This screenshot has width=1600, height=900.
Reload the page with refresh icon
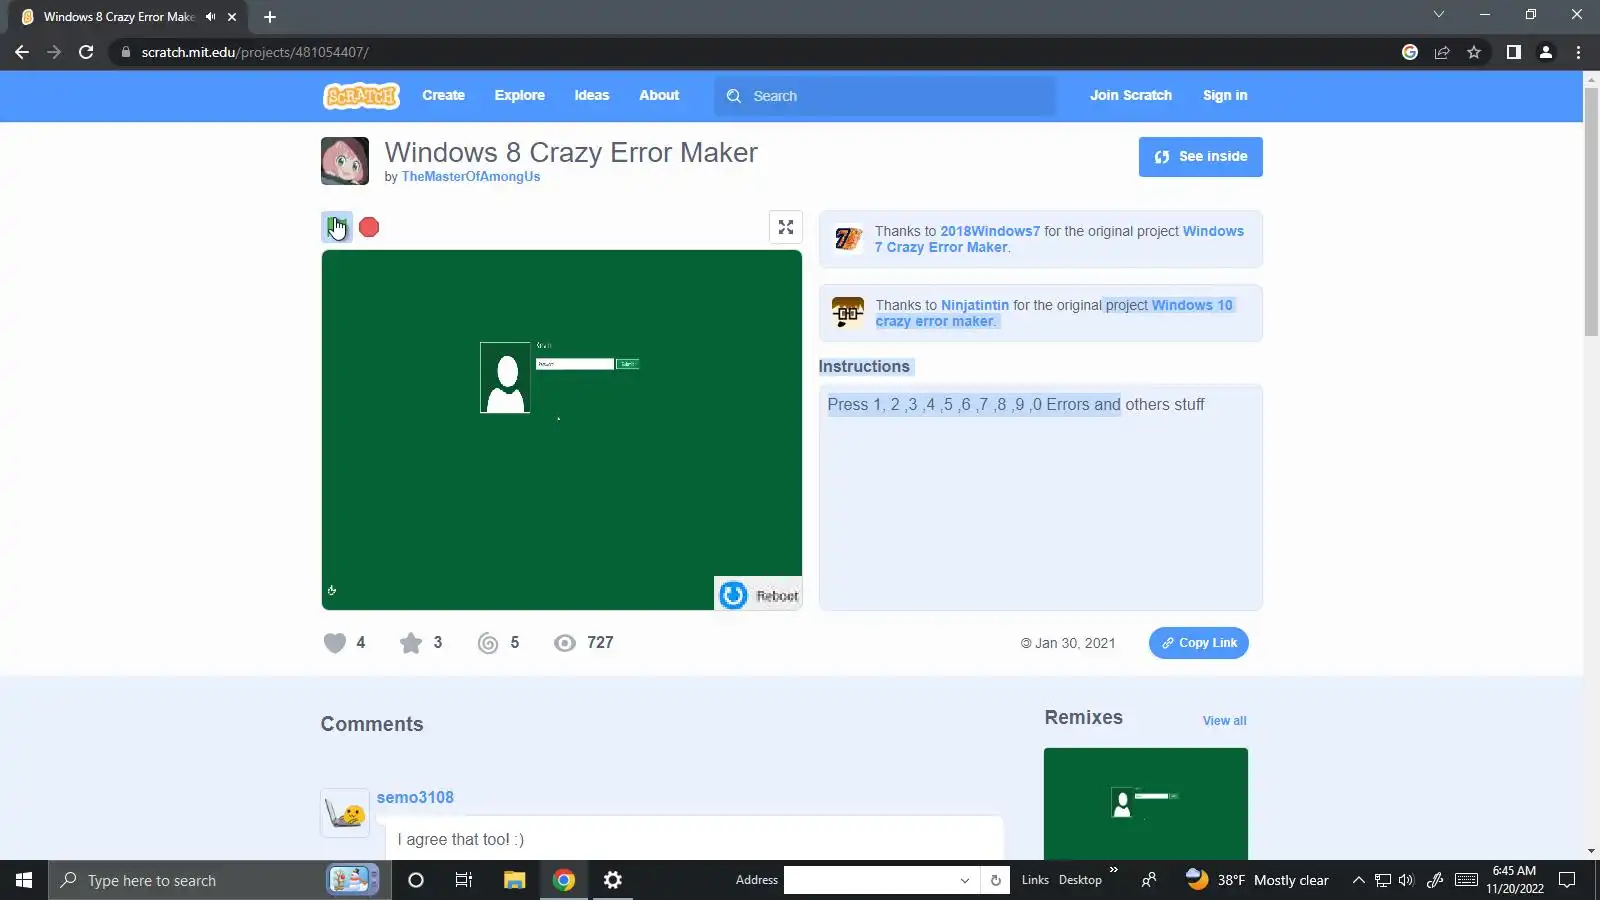(86, 52)
